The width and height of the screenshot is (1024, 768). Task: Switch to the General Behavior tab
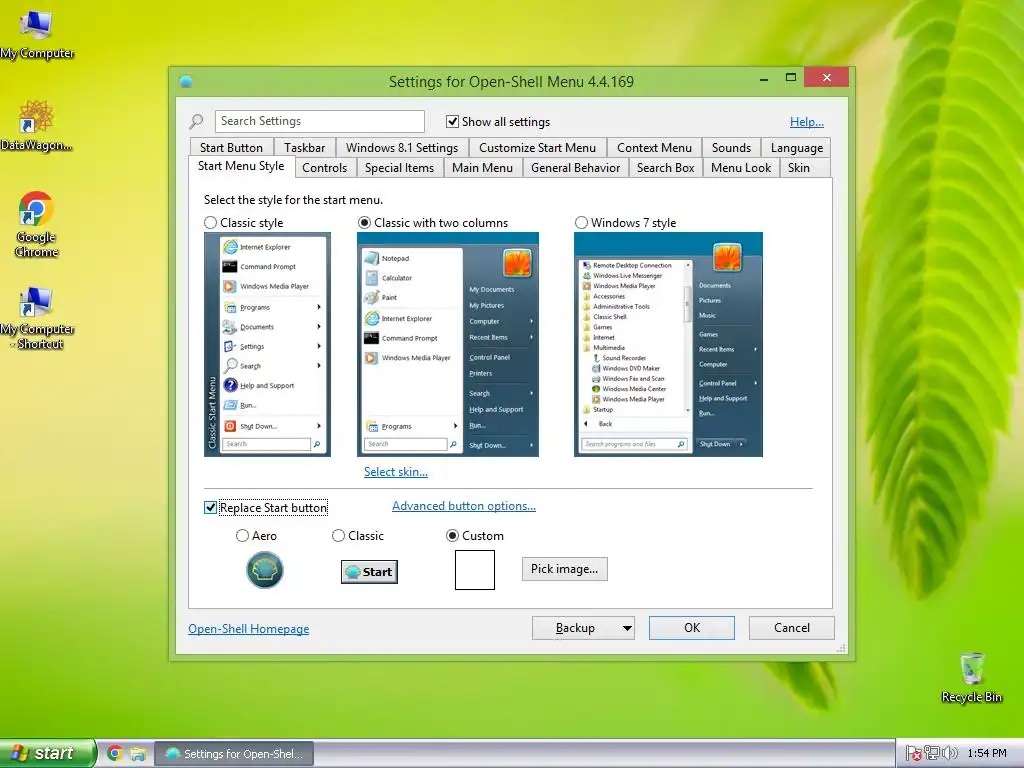coord(575,168)
